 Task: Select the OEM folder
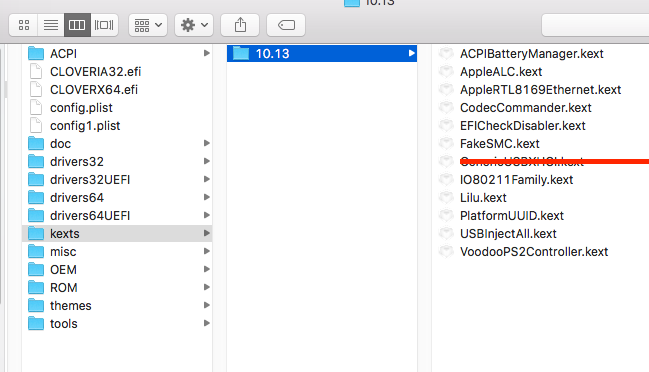pos(117,269)
